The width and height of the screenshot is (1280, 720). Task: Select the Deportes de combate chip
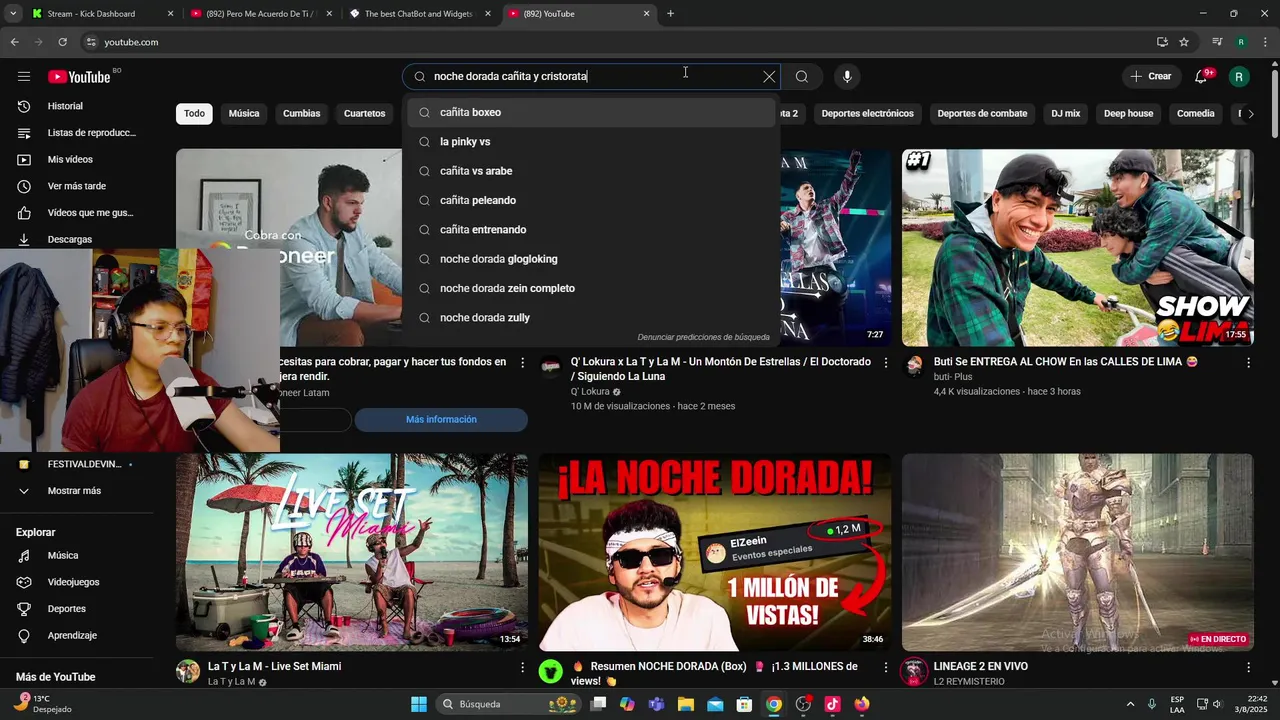pos(982,114)
